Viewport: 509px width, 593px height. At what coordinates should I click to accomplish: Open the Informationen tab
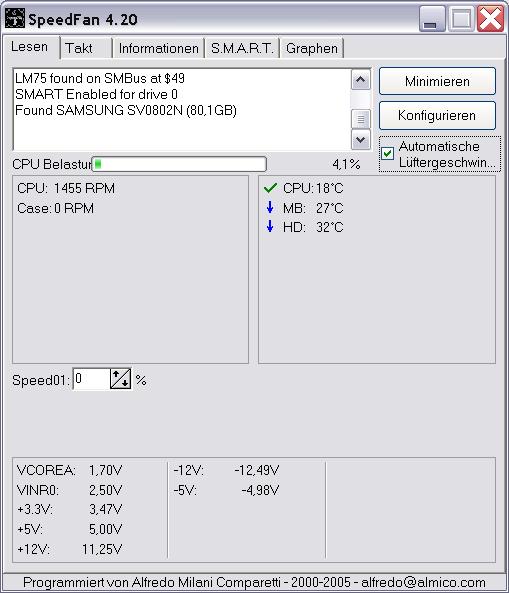click(158, 48)
